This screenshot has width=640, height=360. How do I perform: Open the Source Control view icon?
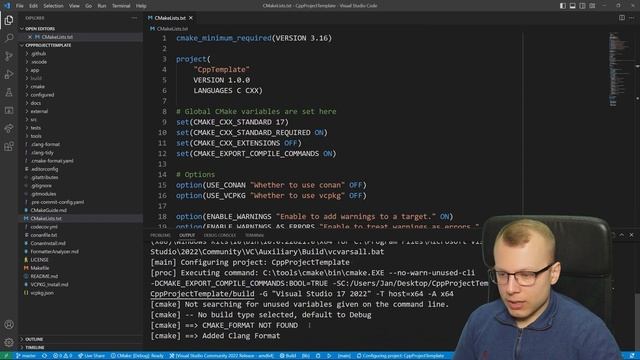pyautogui.click(x=9, y=56)
